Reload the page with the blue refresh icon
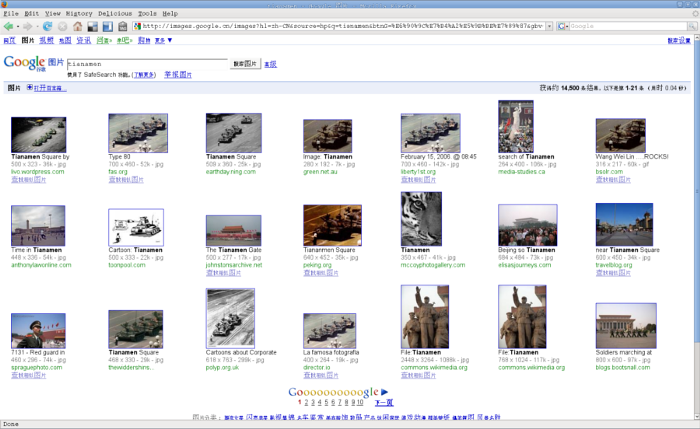The width and height of the screenshot is (700, 429). coord(47,26)
